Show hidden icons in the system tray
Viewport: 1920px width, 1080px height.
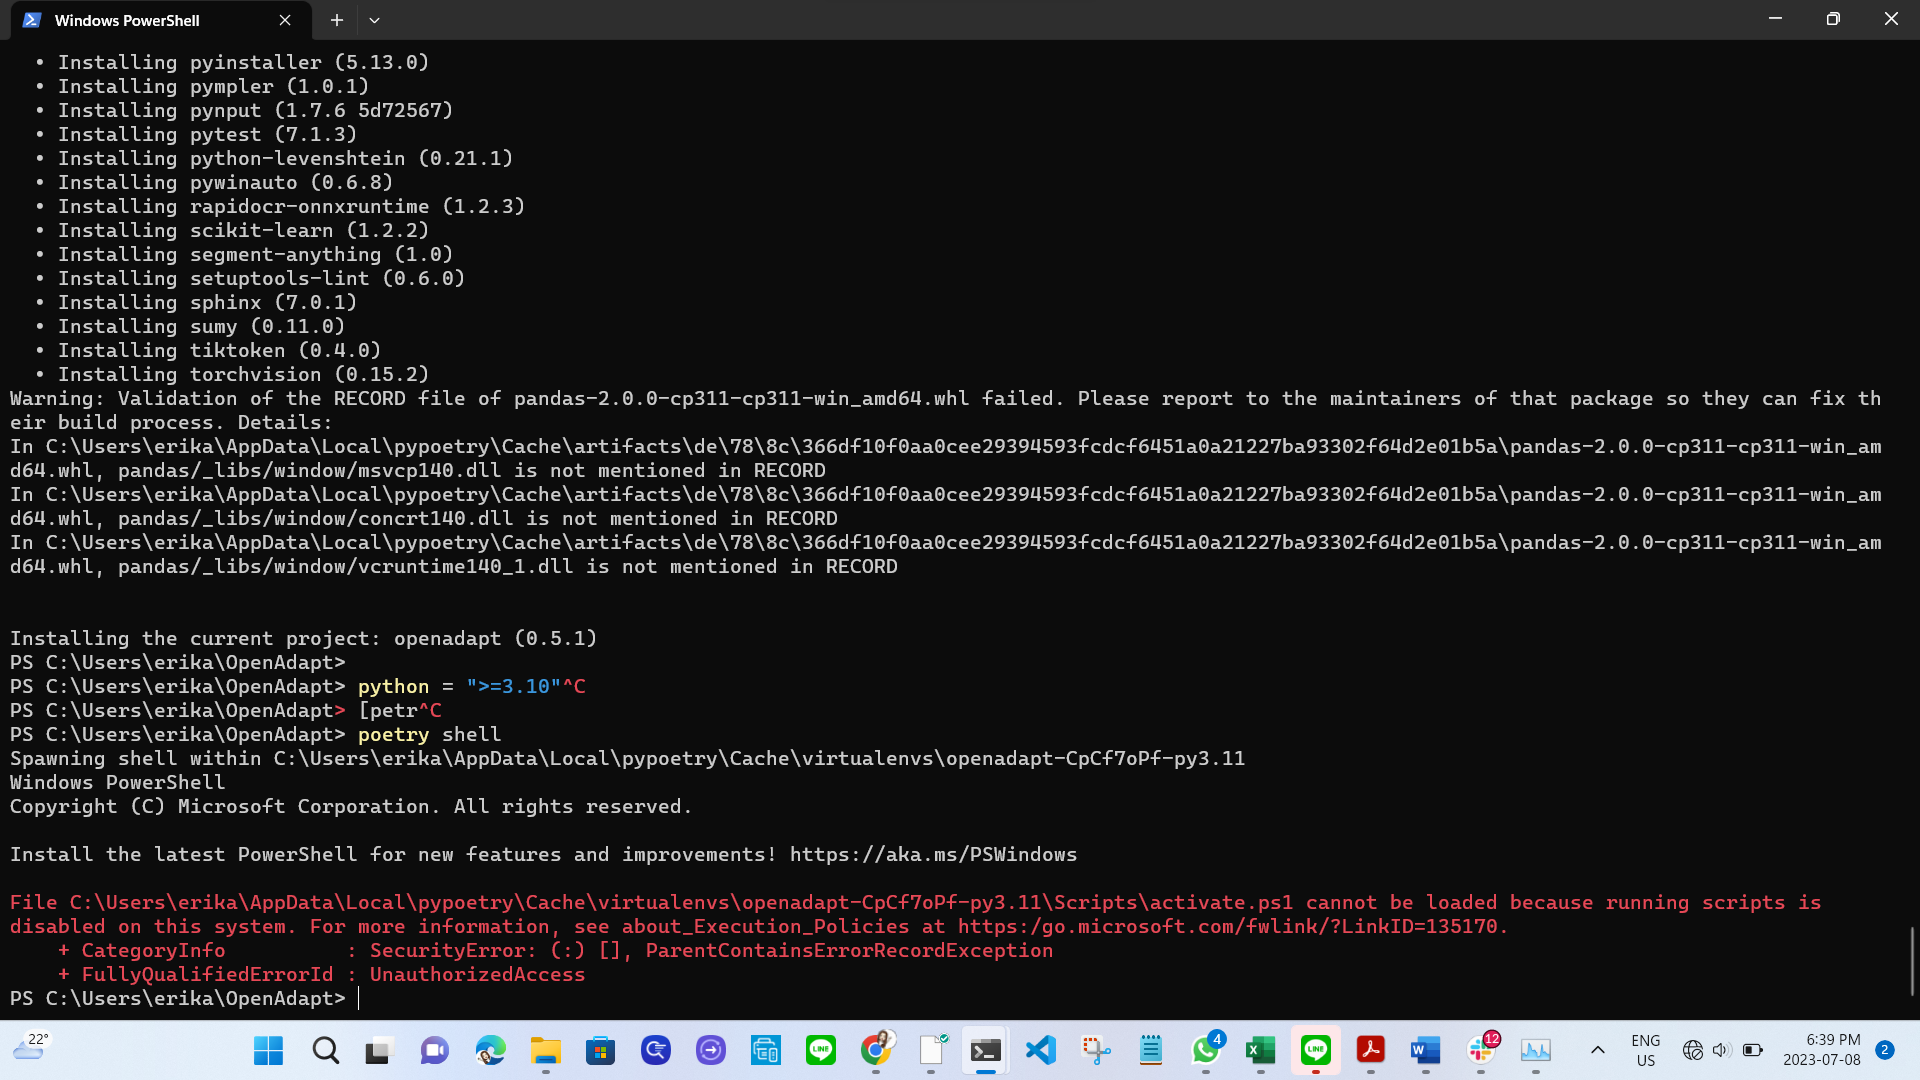(1597, 1050)
